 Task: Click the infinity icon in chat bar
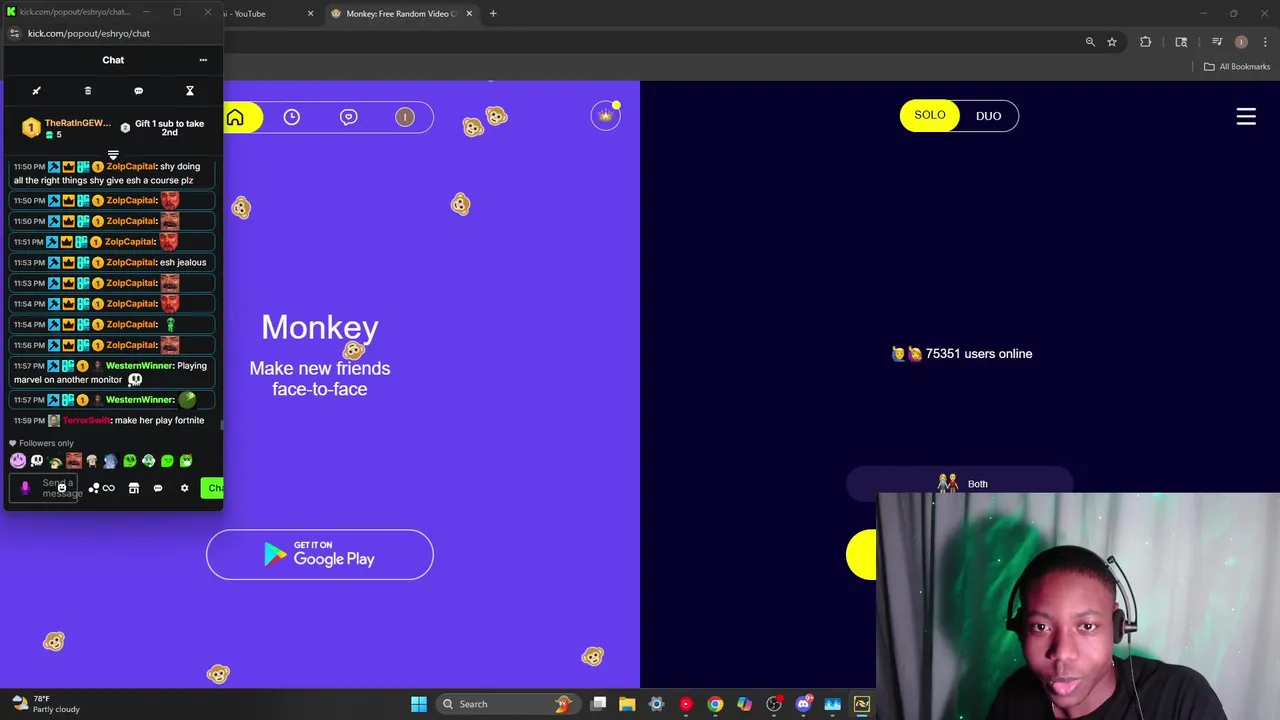[109, 488]
